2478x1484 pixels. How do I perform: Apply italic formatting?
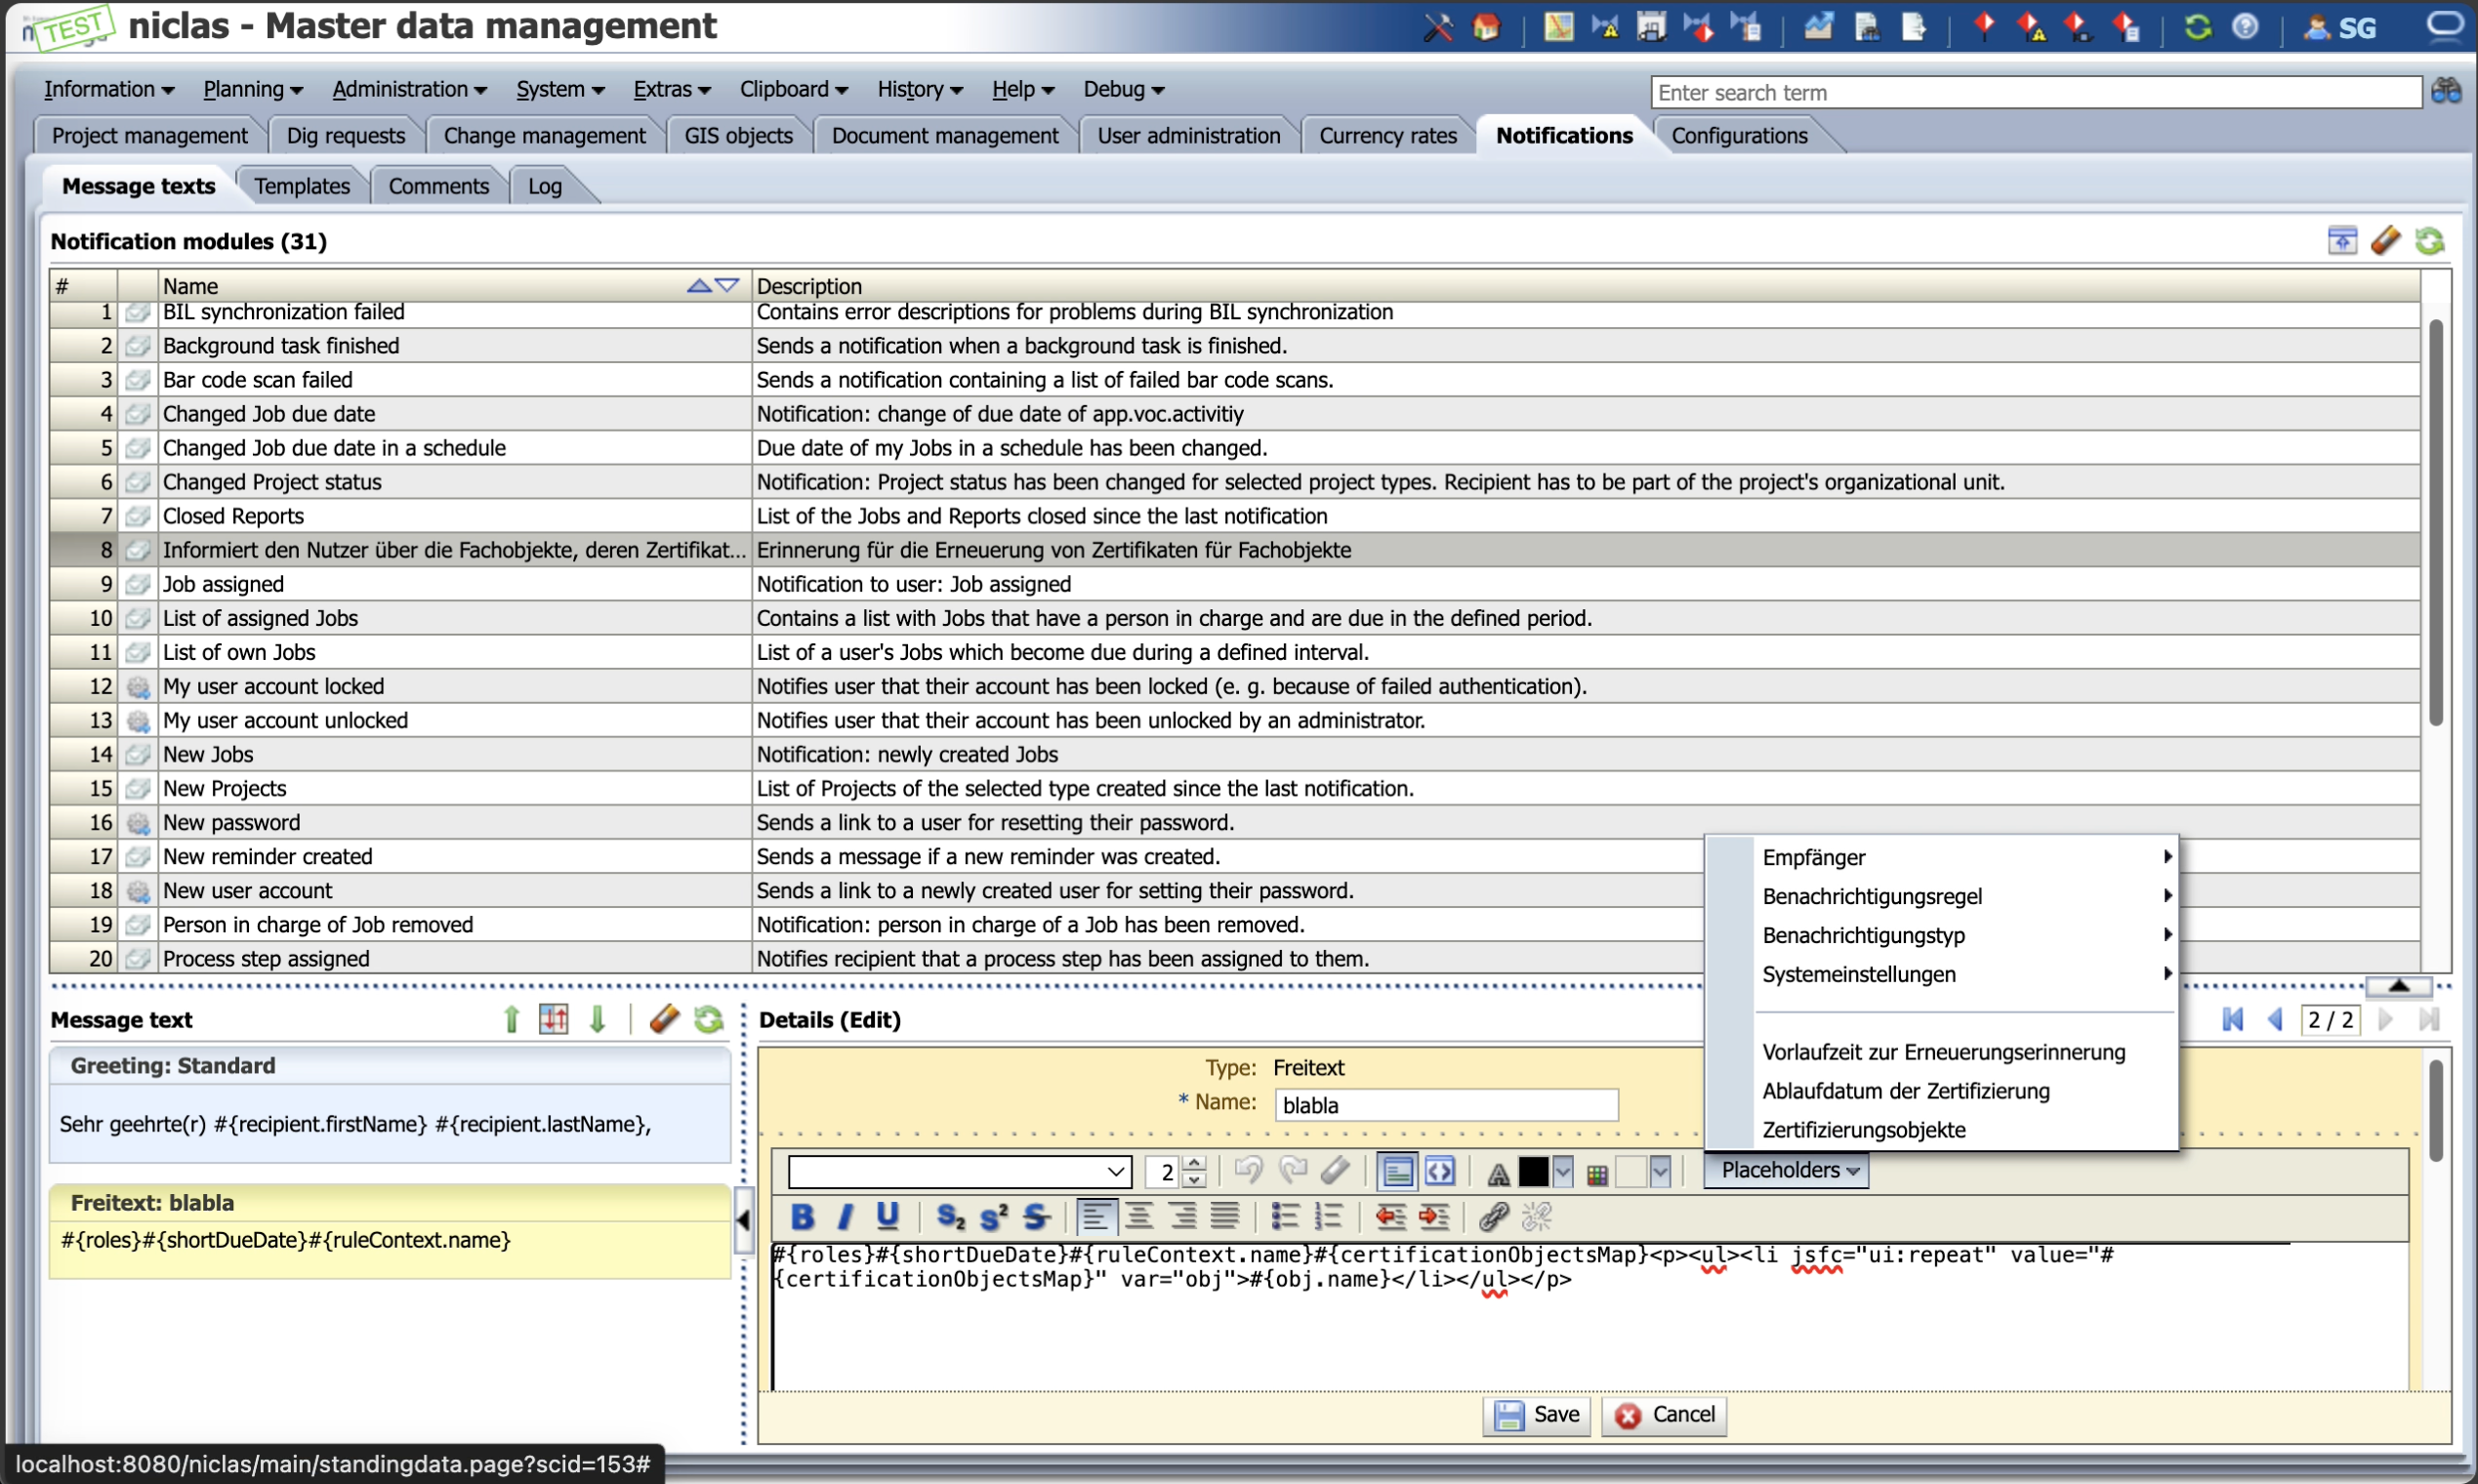(x=845, y=1217)
